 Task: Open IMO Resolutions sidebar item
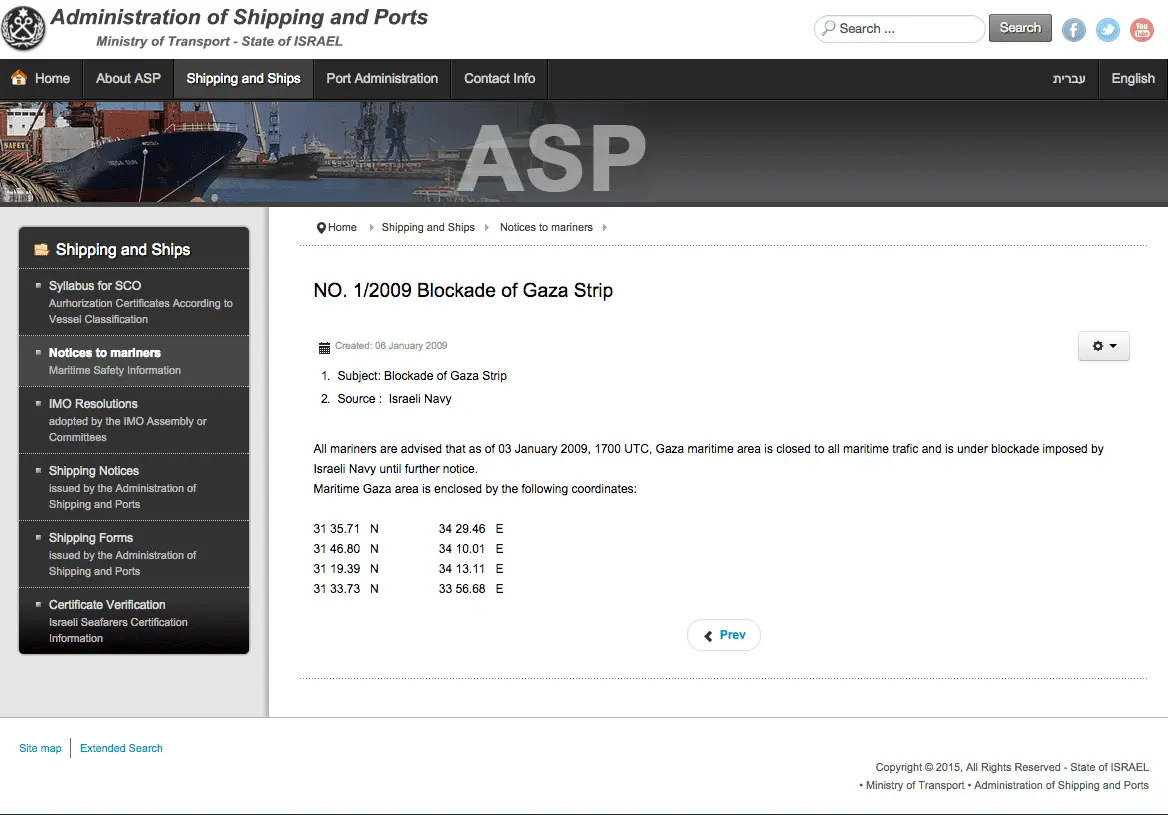pyautogui.click(x=93, y=404)
